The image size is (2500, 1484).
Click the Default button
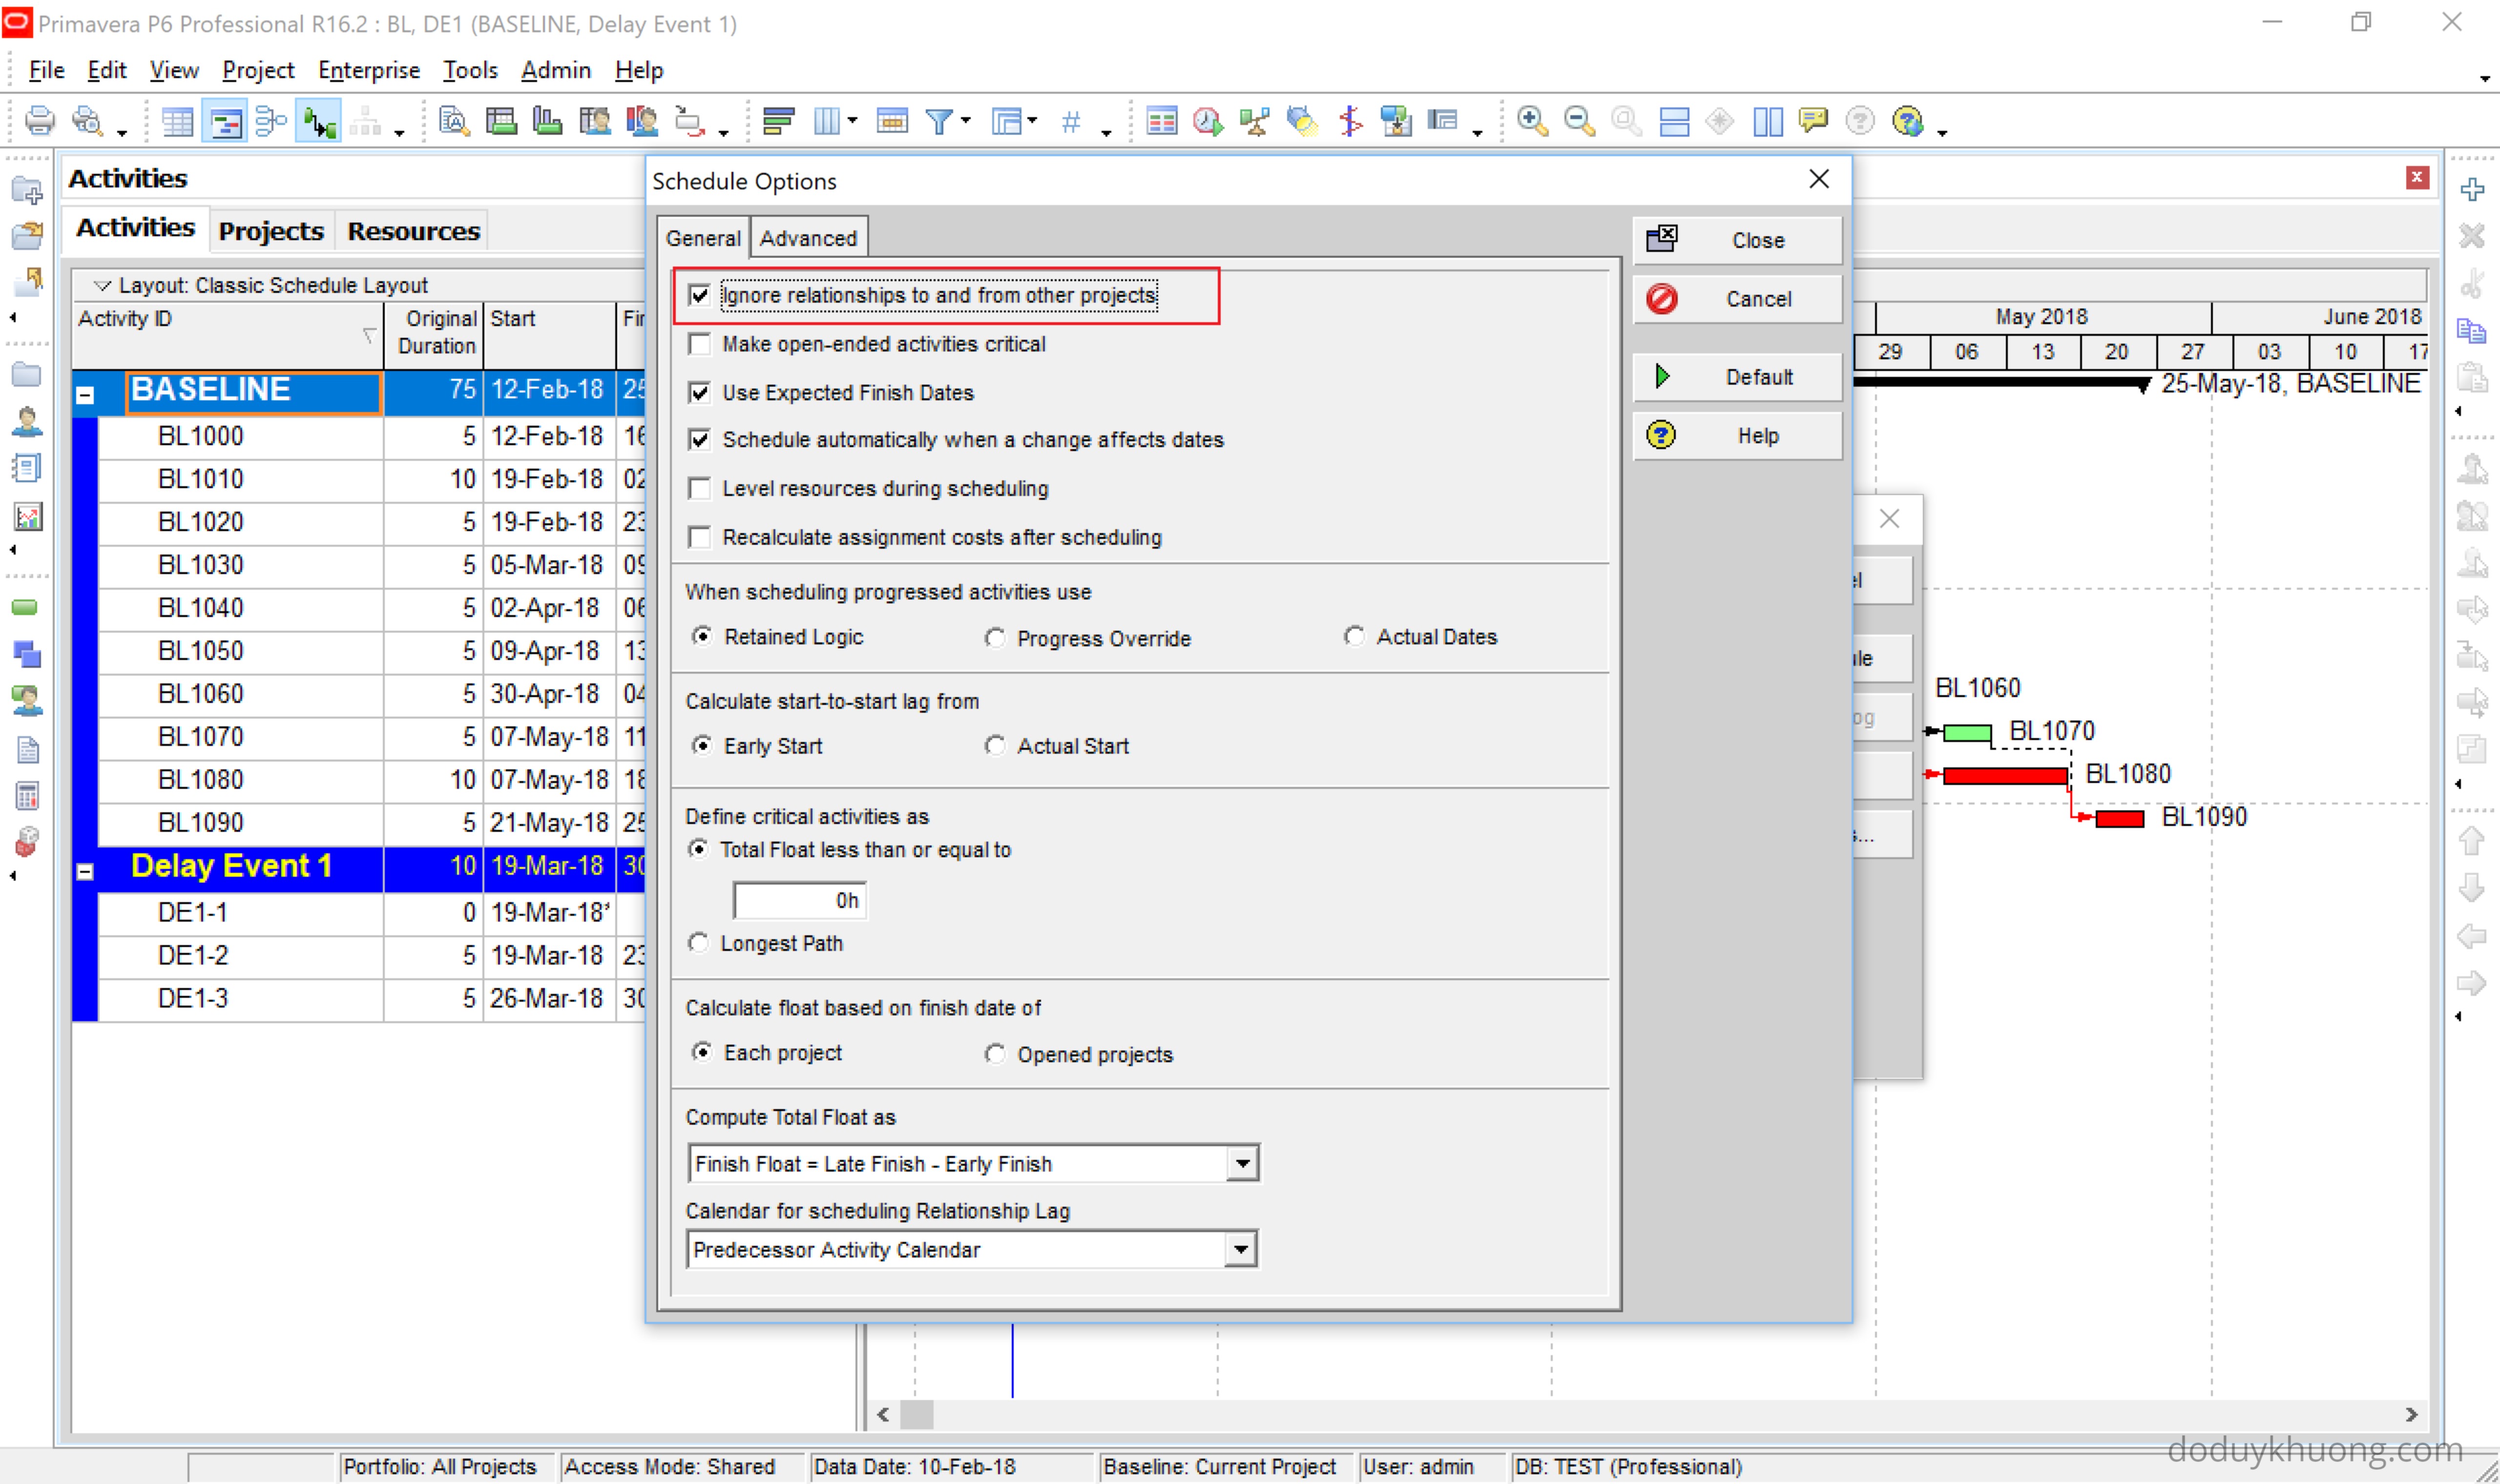tap(1737, 377)
